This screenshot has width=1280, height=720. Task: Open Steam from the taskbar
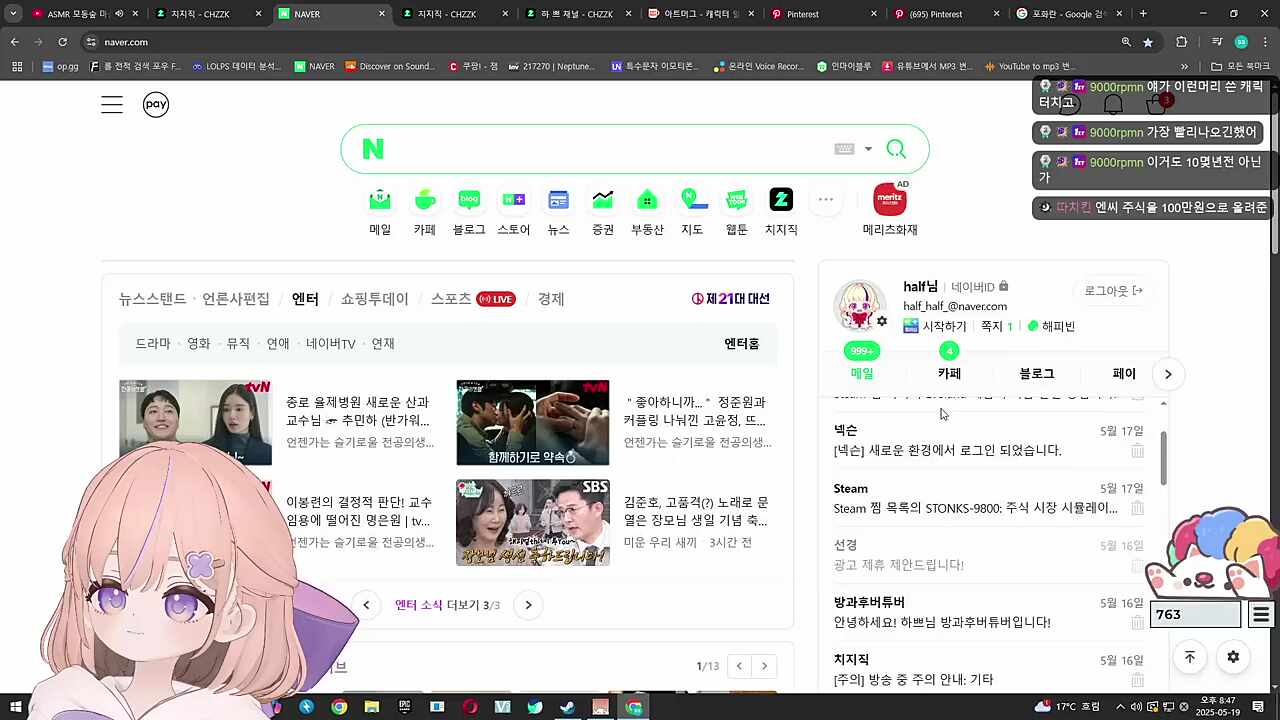(x=567, y=707)
